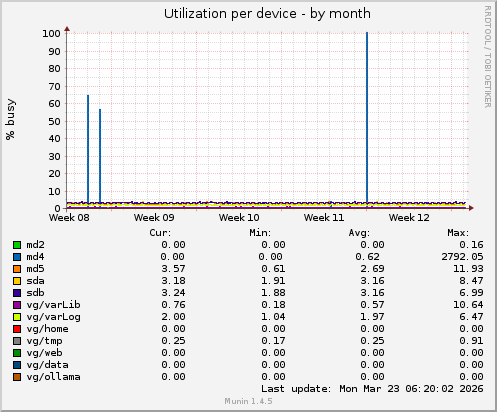
Task: Click the sdb current value 3.24
Action: [173, 293]
